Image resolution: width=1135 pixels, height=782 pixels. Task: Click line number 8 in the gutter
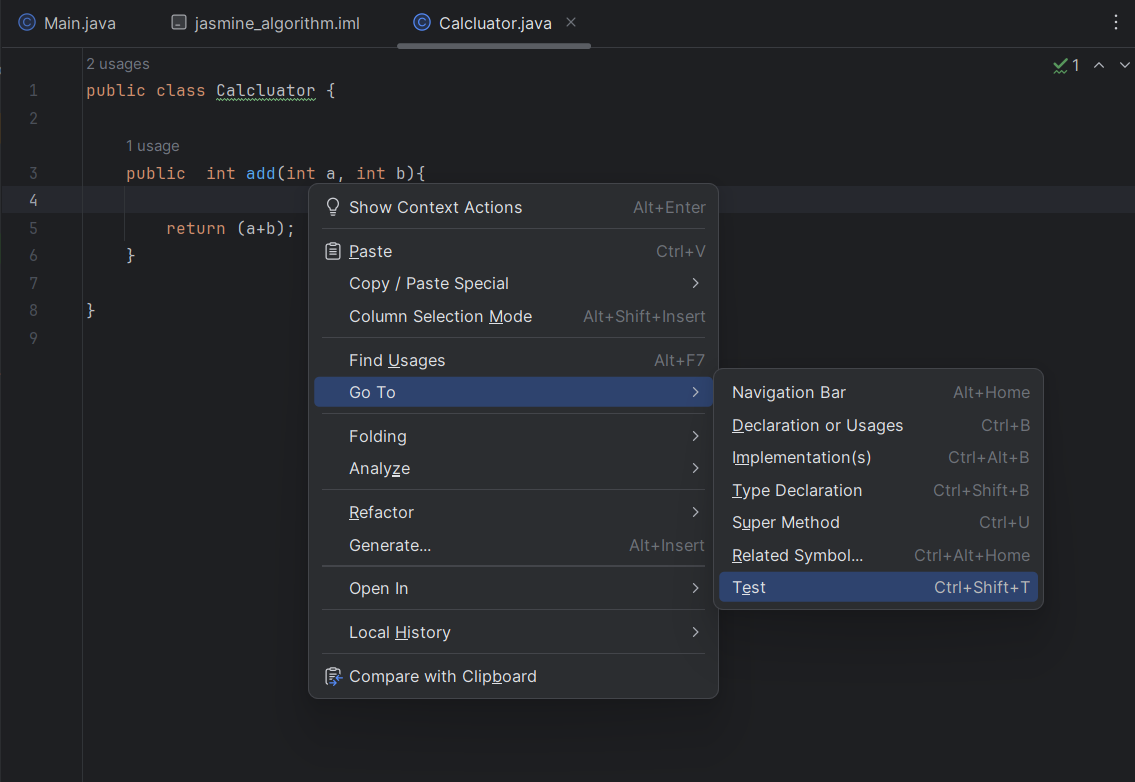[33, 310]
